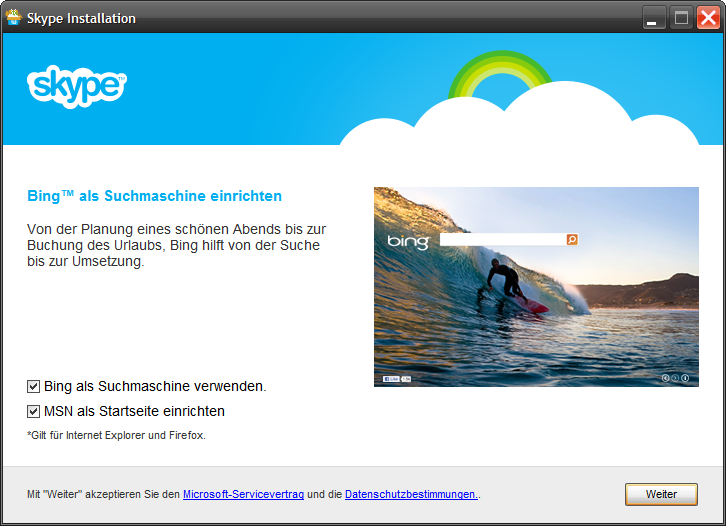
Task: Click the 'Skype Installation' title text
Action: [81, 19]
